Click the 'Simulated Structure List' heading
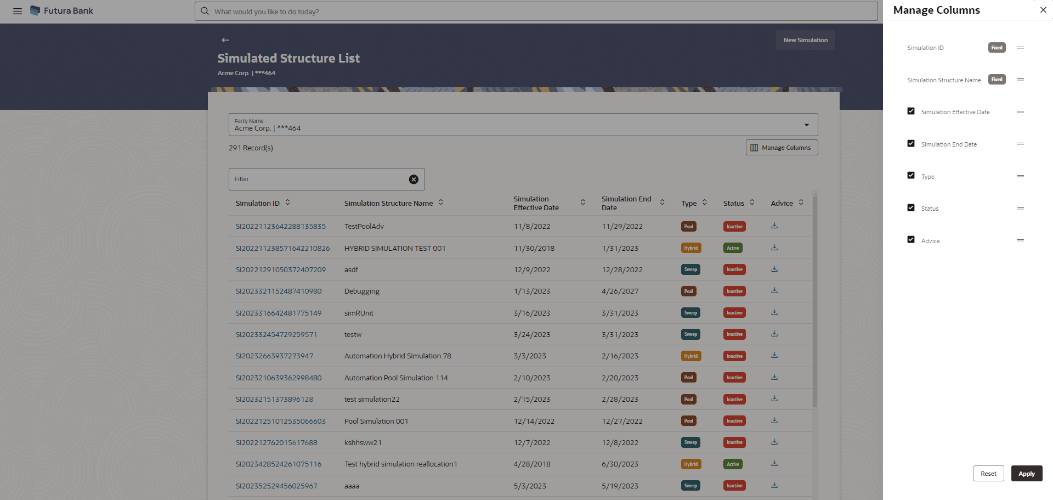The height and width of the screenshot is (500, 1053). (x=289, y=58)
